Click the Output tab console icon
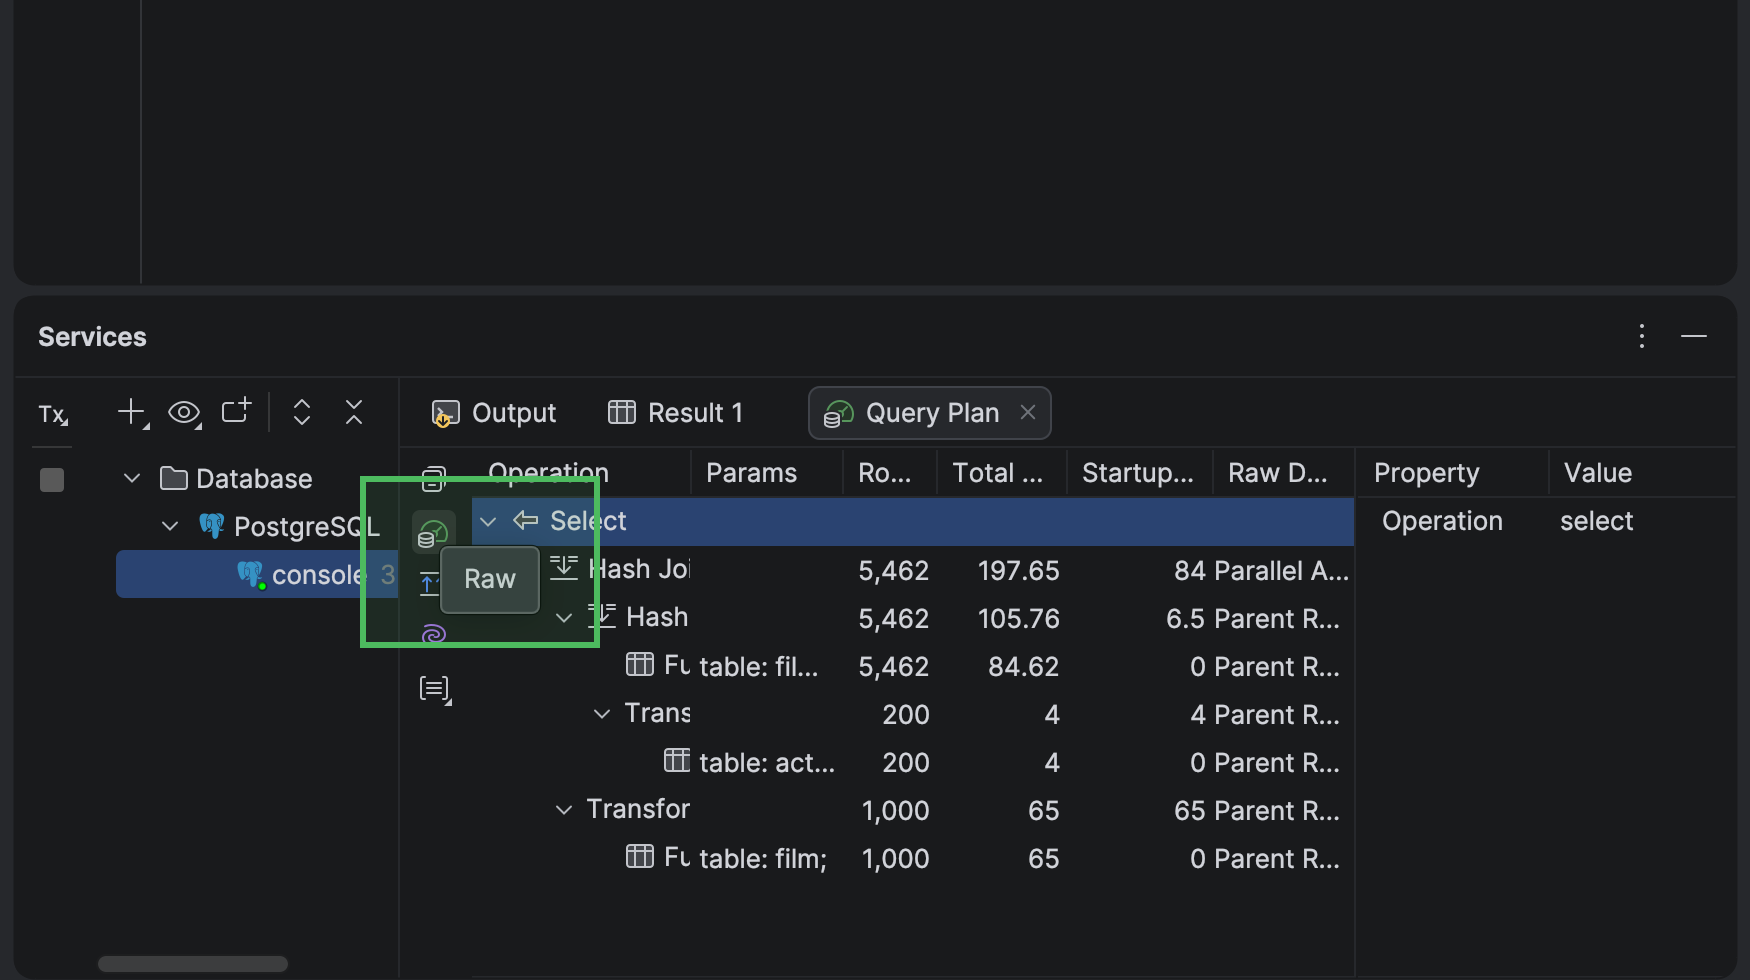The height and width of the screenshot is (980, 1750). click(445, 413)
